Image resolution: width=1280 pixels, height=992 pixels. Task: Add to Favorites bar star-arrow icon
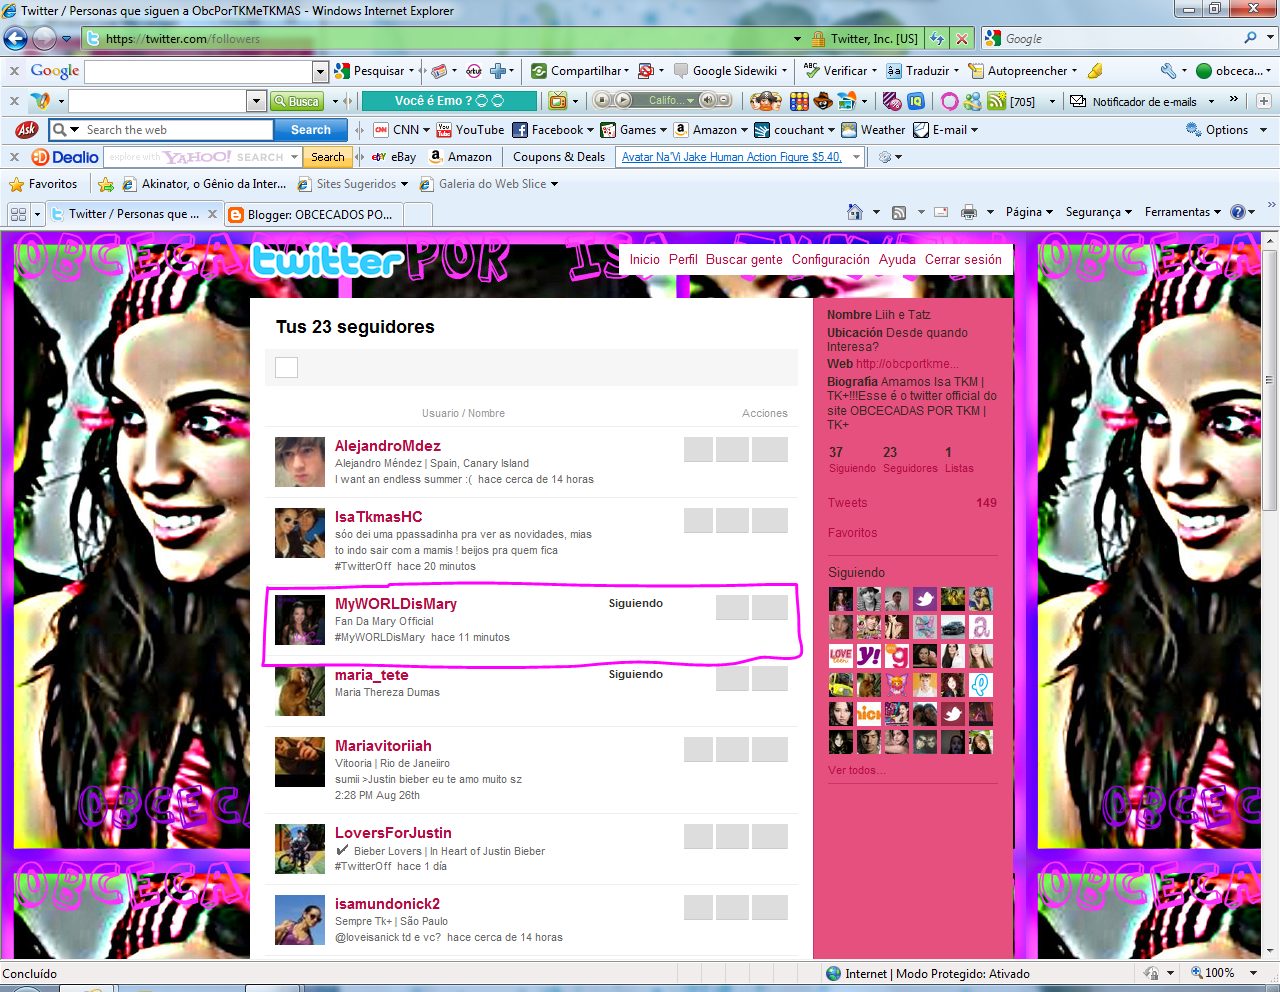106,184
